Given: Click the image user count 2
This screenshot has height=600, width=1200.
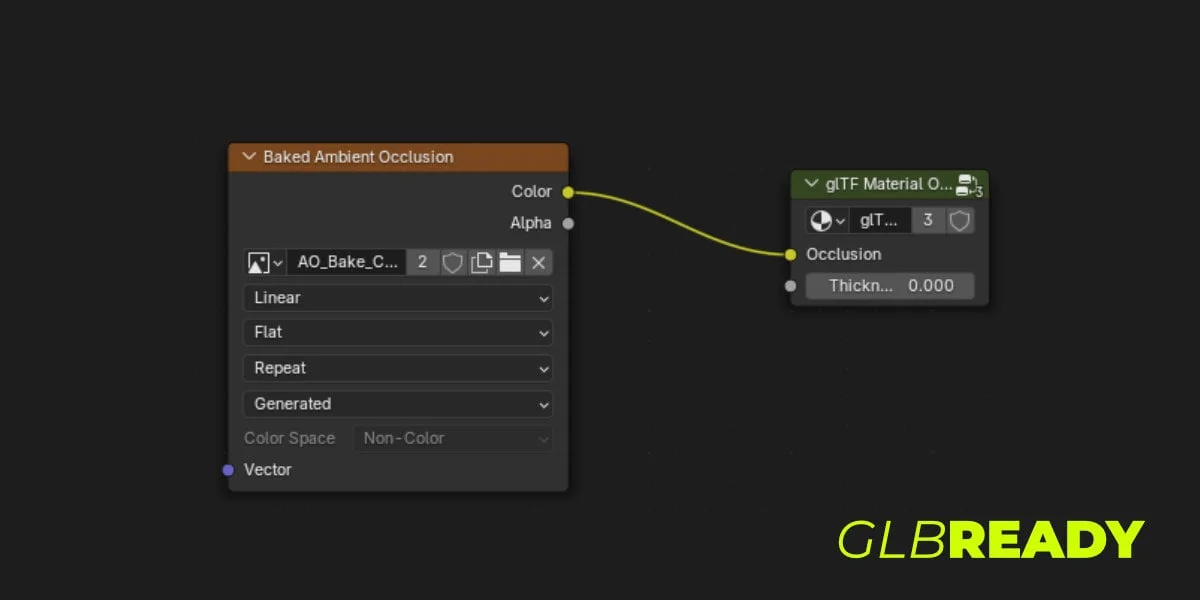Looking at the screenshot, I should click(x=422, y=262).
